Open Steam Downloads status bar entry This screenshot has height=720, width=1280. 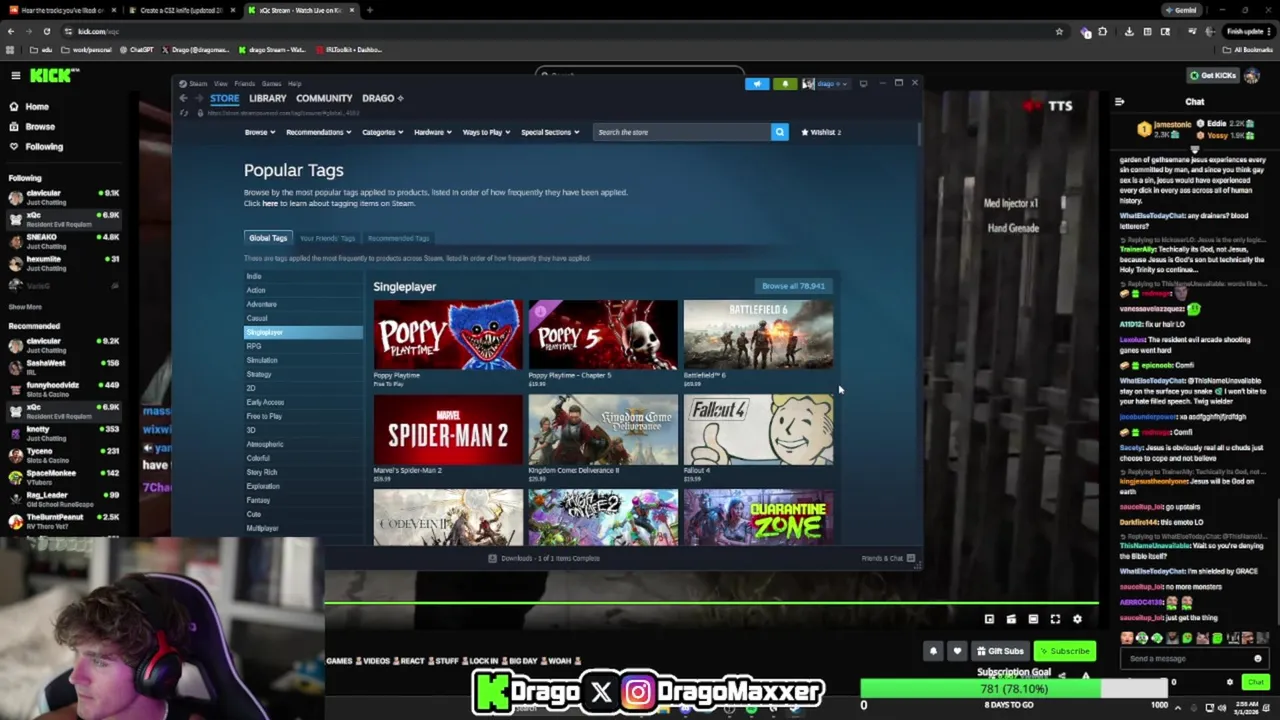click(x=544, y=558)
